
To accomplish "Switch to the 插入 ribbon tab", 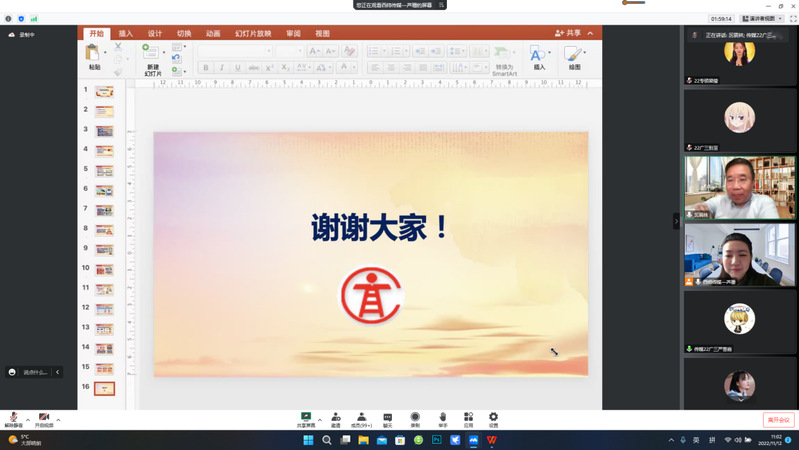I will [x=126, y=34].
